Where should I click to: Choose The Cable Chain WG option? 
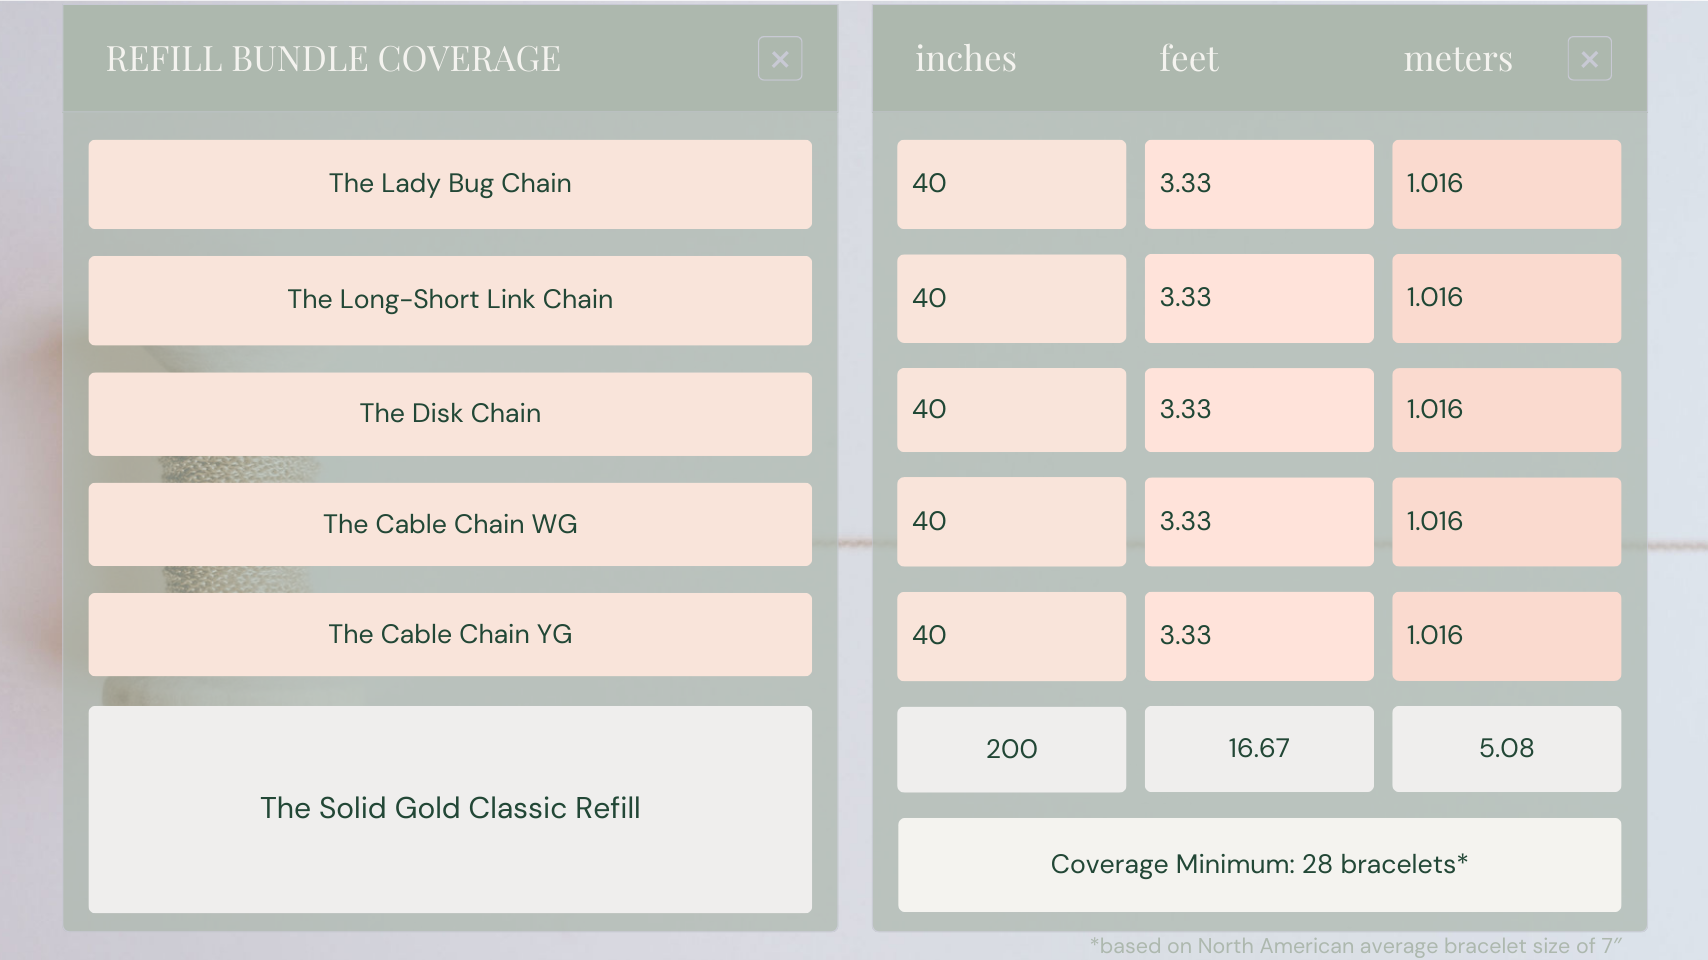tap(450, 524)
